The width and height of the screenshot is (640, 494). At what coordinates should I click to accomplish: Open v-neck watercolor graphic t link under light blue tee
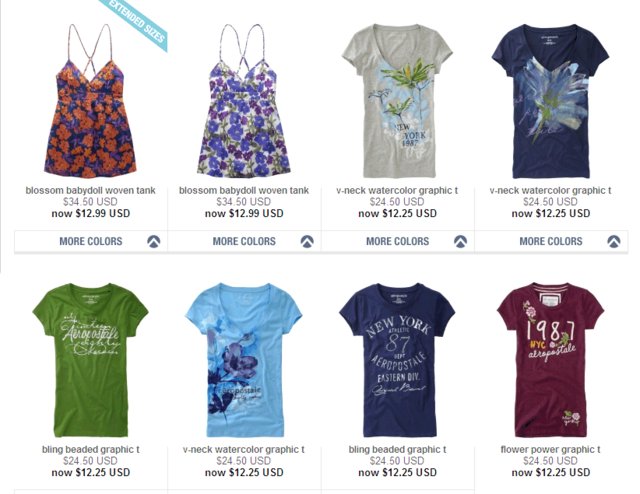click(244, 449)
